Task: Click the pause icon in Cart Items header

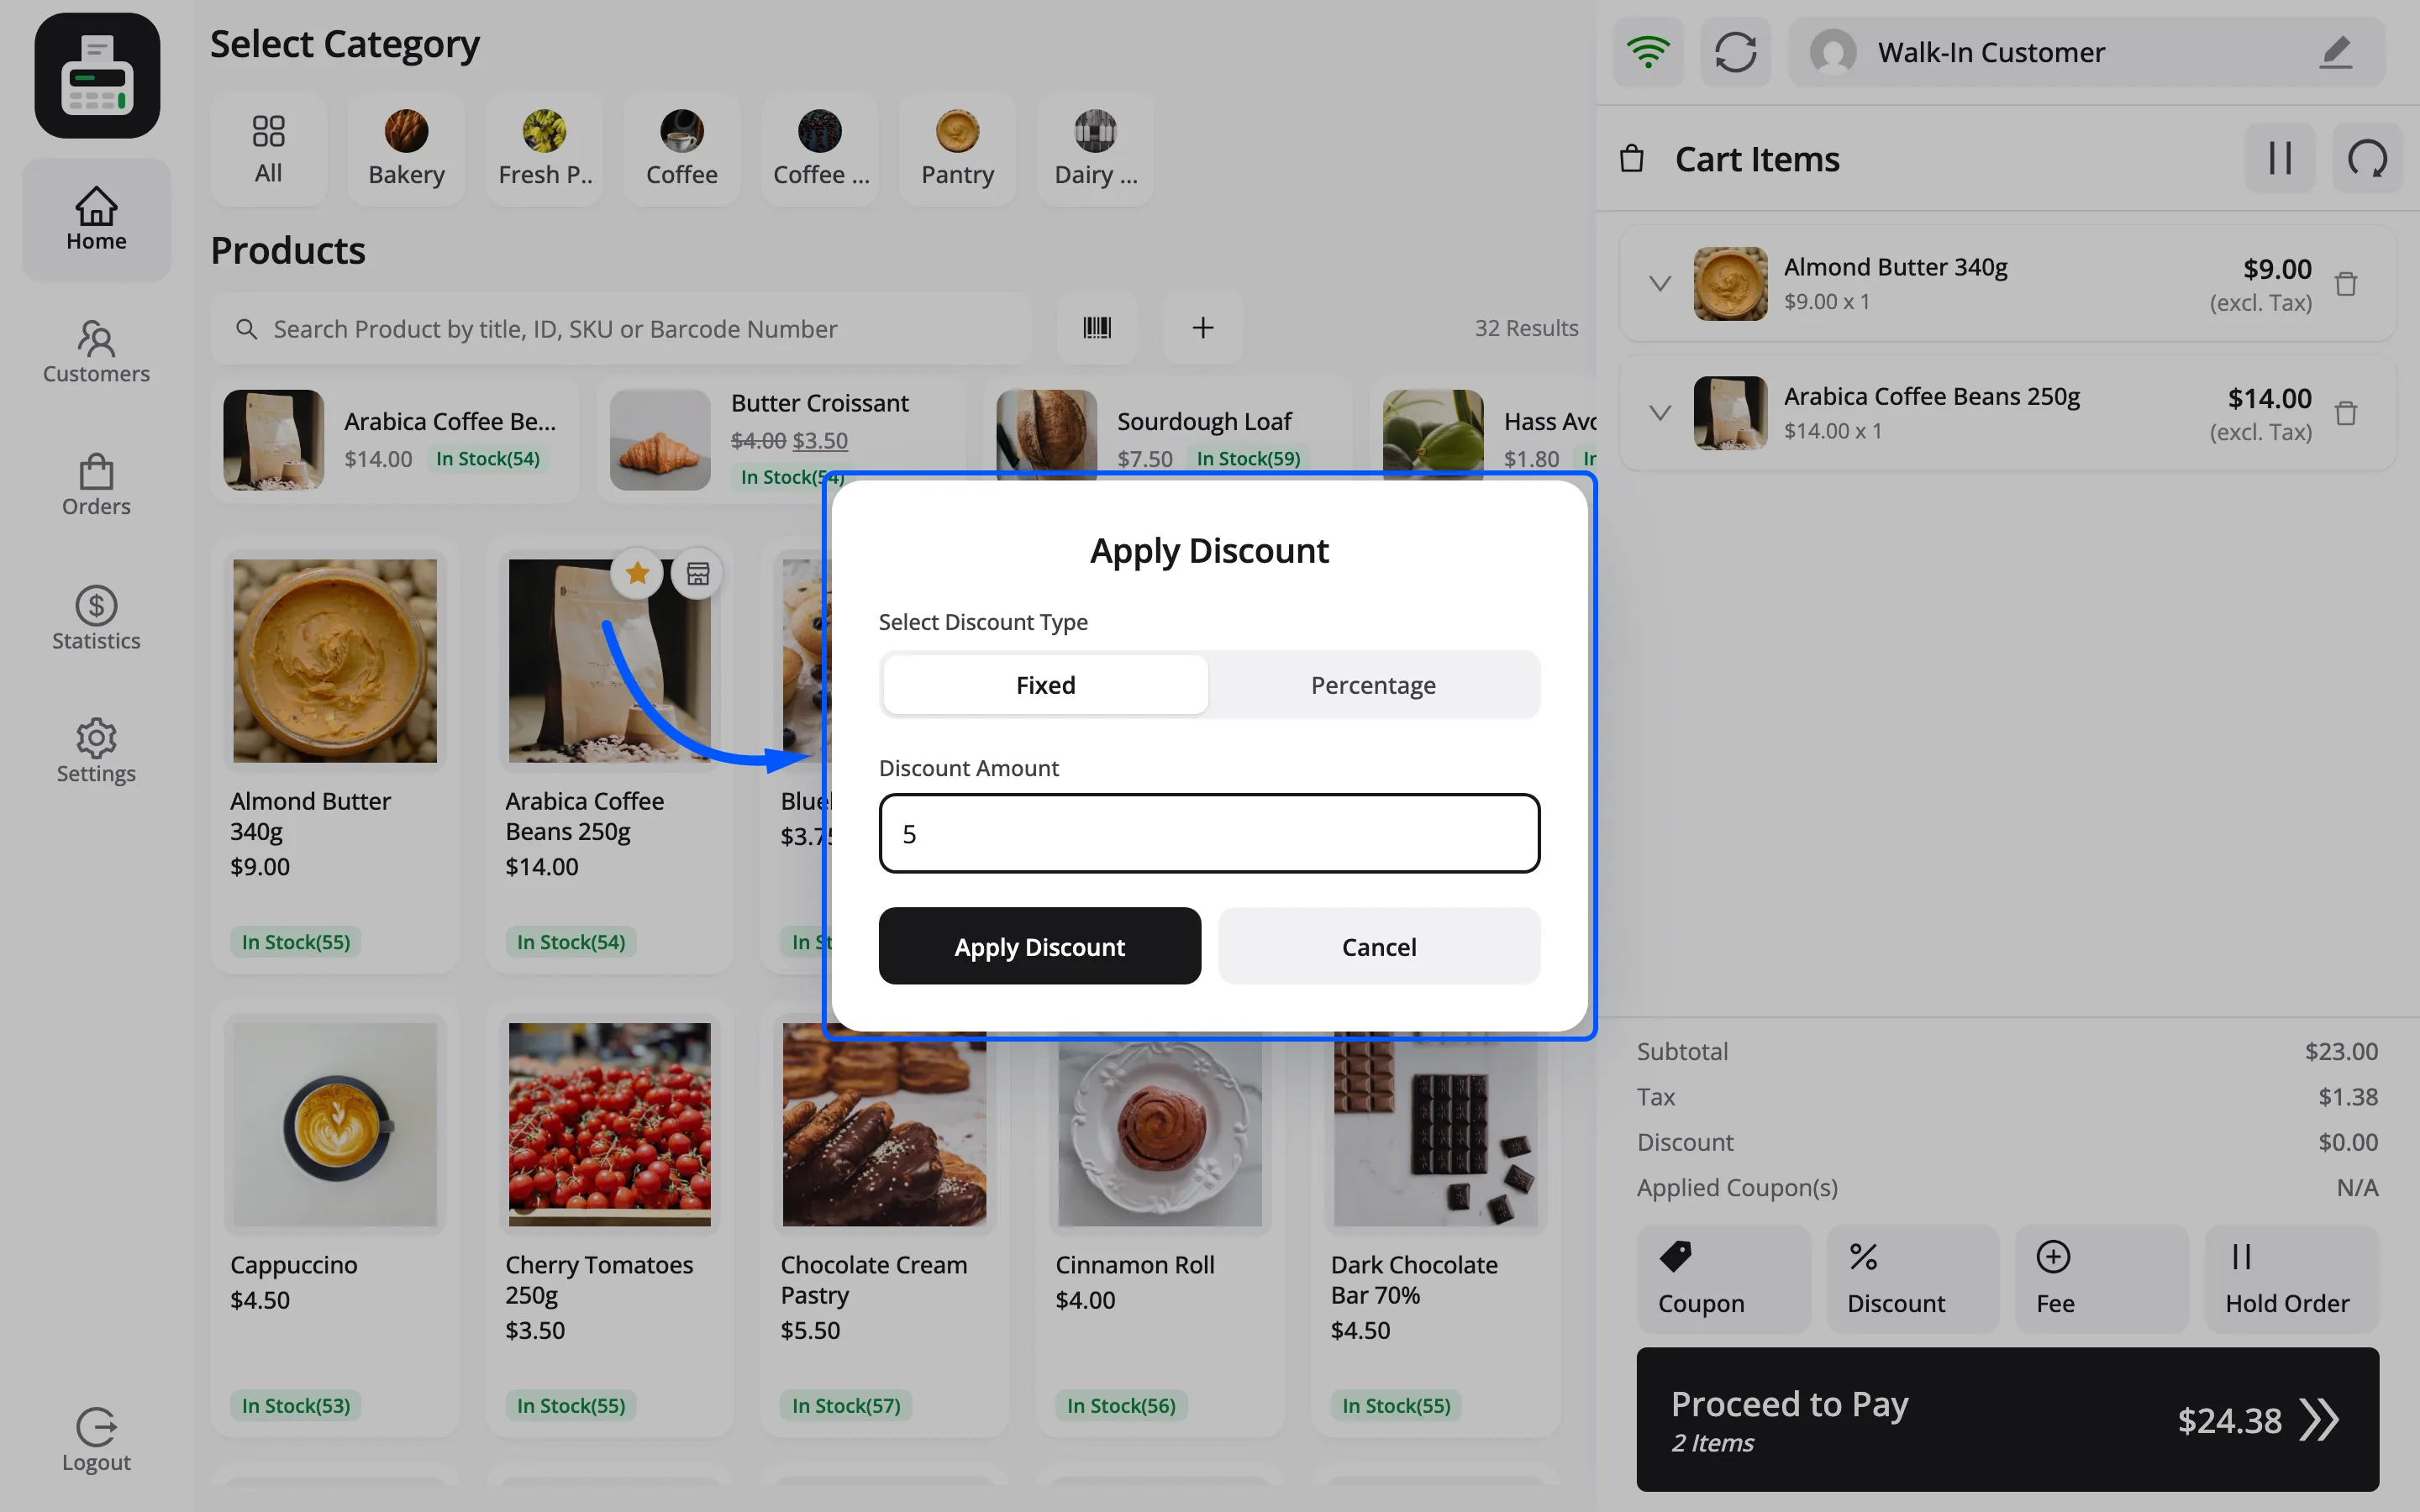Action: pos(2280,158)
